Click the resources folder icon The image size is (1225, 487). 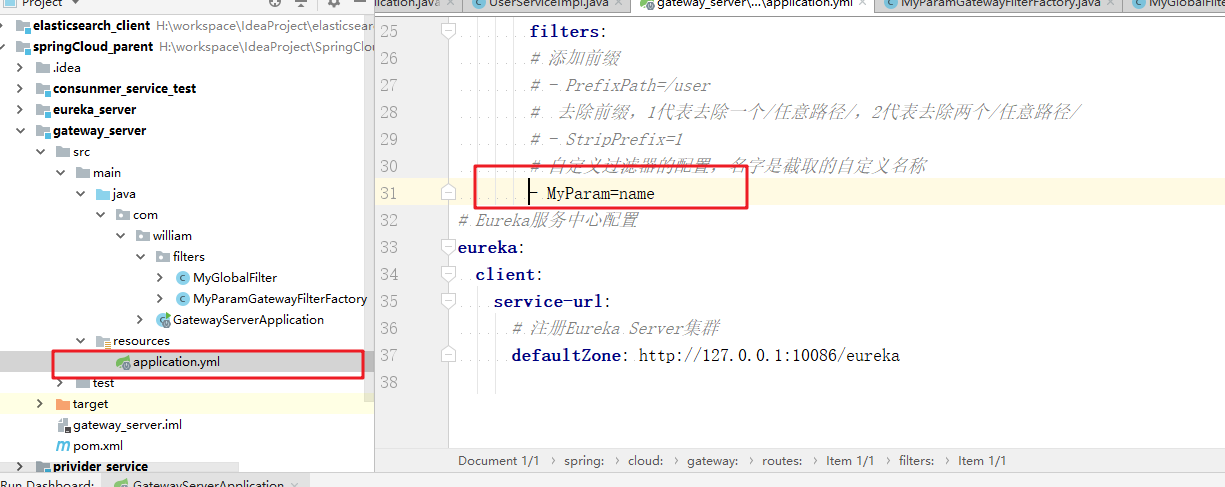pos(103,341)
